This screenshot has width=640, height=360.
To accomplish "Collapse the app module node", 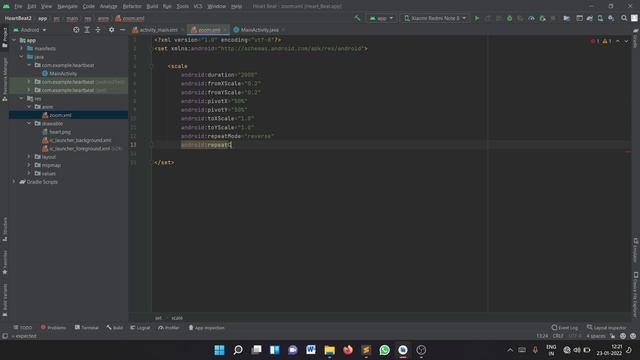I will (x=15, y=40).
